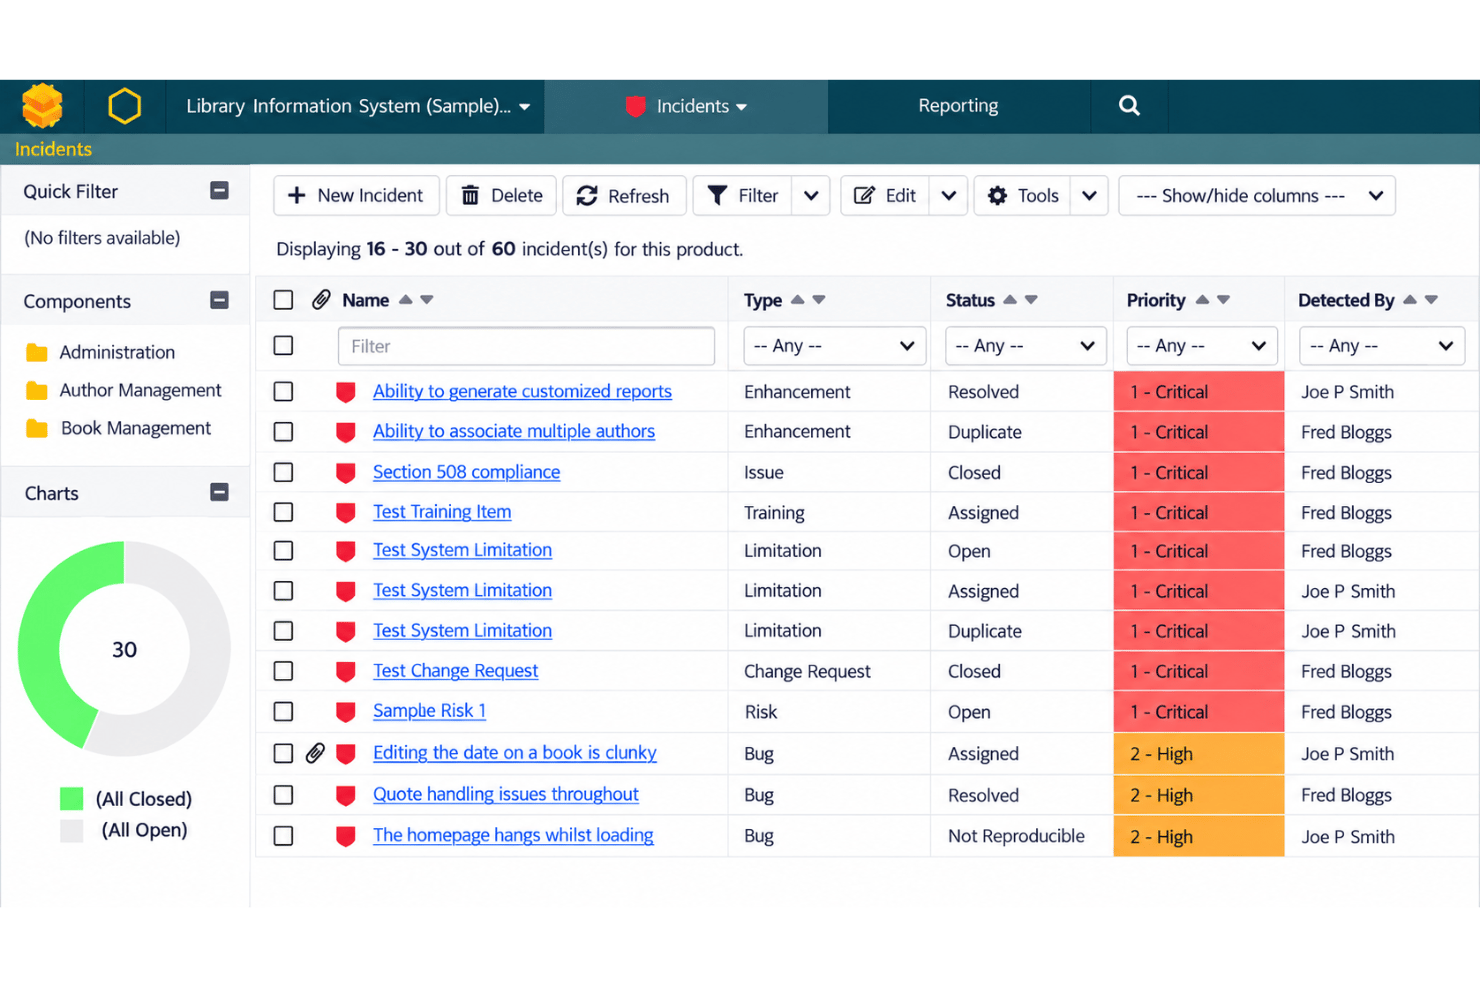
Task: Click the gray All Open legend swatch
Action: pos(72,830)
